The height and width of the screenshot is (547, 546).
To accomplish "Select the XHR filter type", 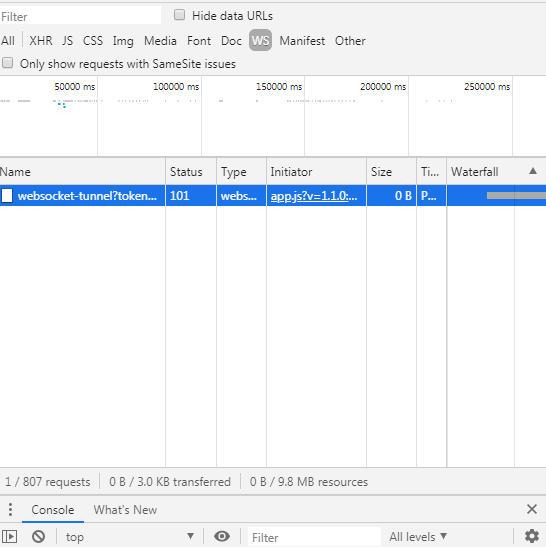I will 41,41.
